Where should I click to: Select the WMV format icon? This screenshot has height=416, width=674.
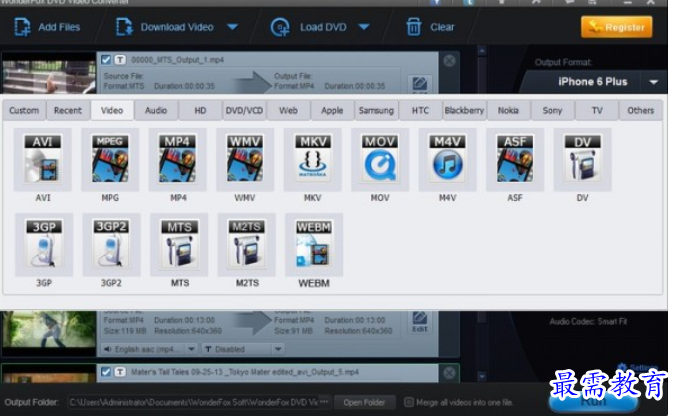click(245, 159)
